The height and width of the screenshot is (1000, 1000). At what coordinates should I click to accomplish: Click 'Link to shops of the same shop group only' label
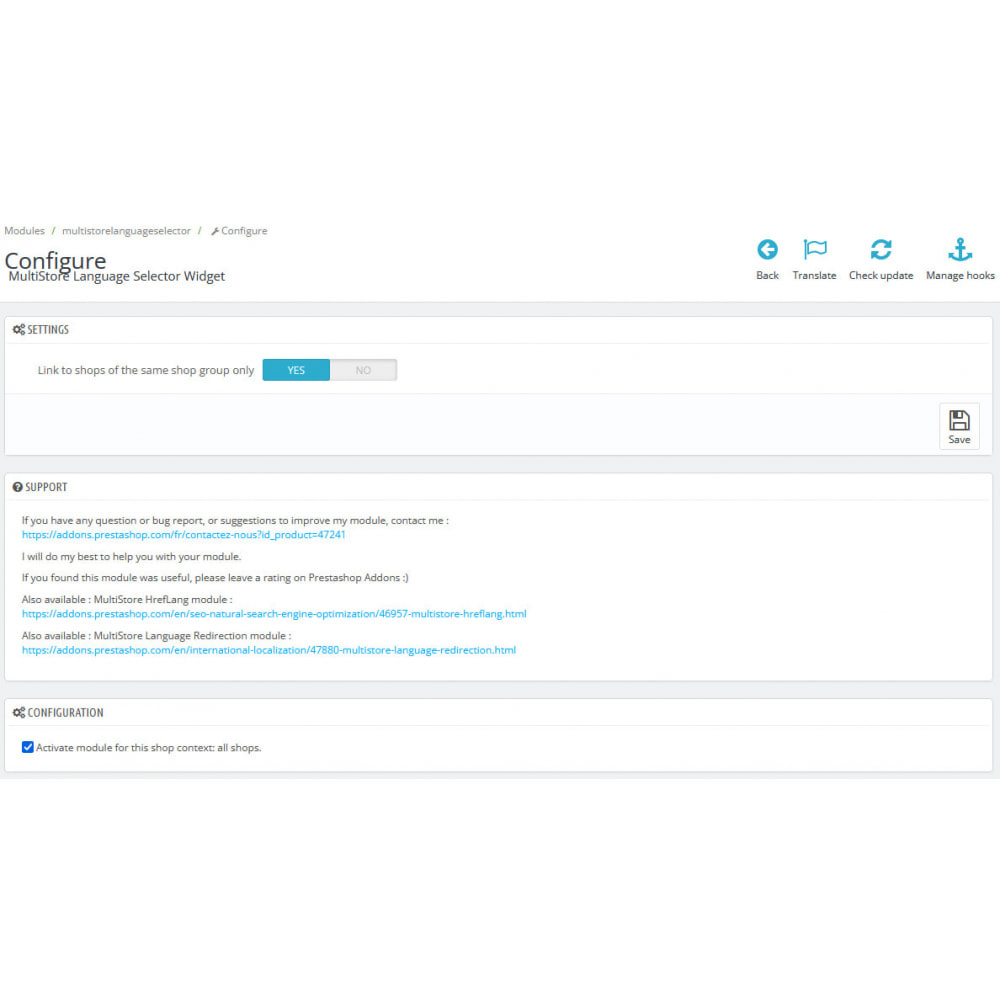click(x=145, y=370)
